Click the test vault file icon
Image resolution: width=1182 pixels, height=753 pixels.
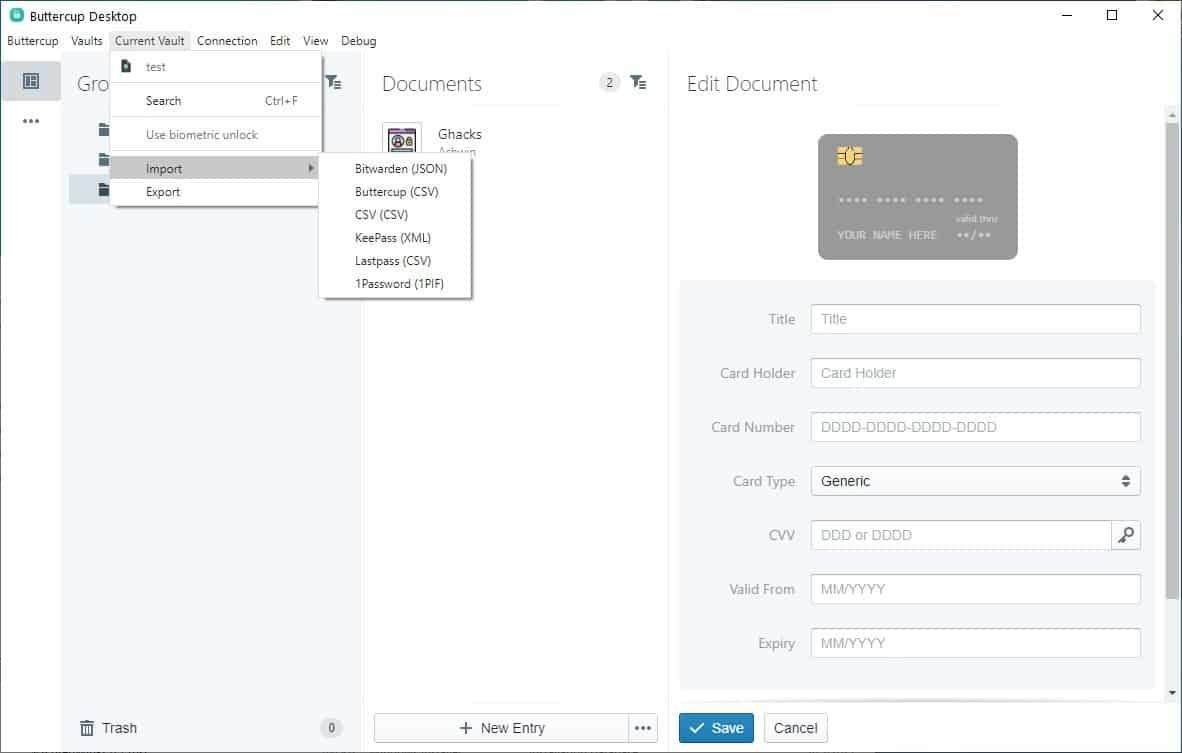[126, 66]
